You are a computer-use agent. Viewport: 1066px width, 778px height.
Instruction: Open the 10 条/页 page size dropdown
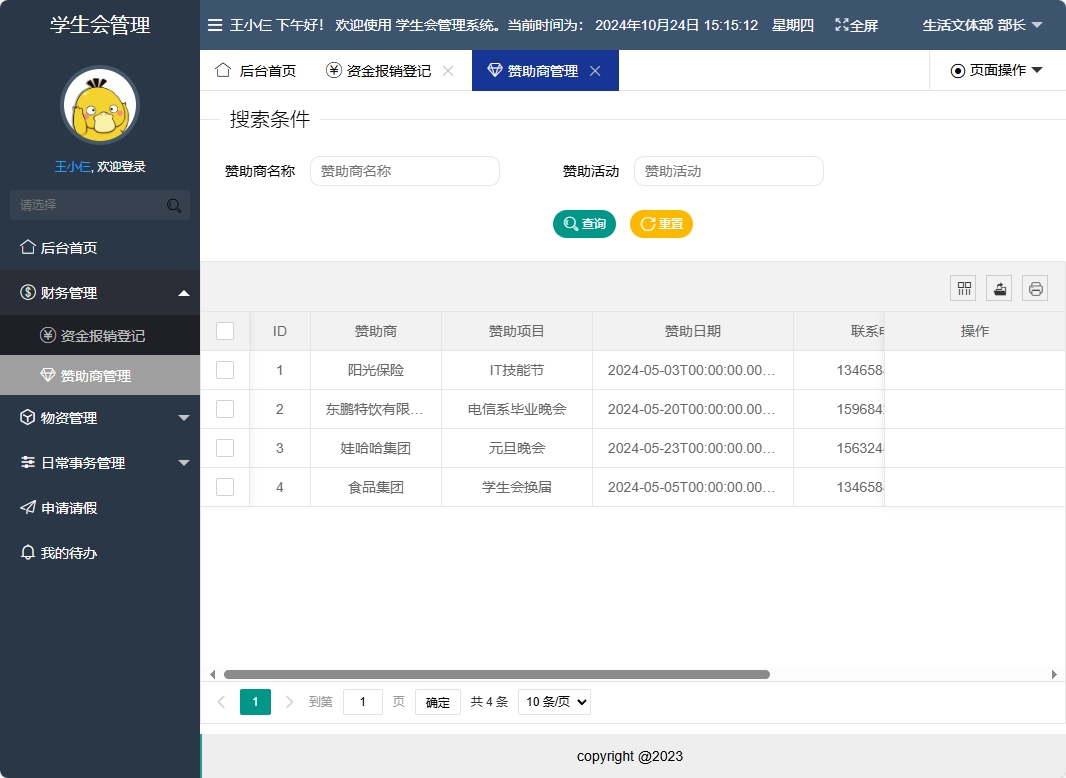[554, 701]
